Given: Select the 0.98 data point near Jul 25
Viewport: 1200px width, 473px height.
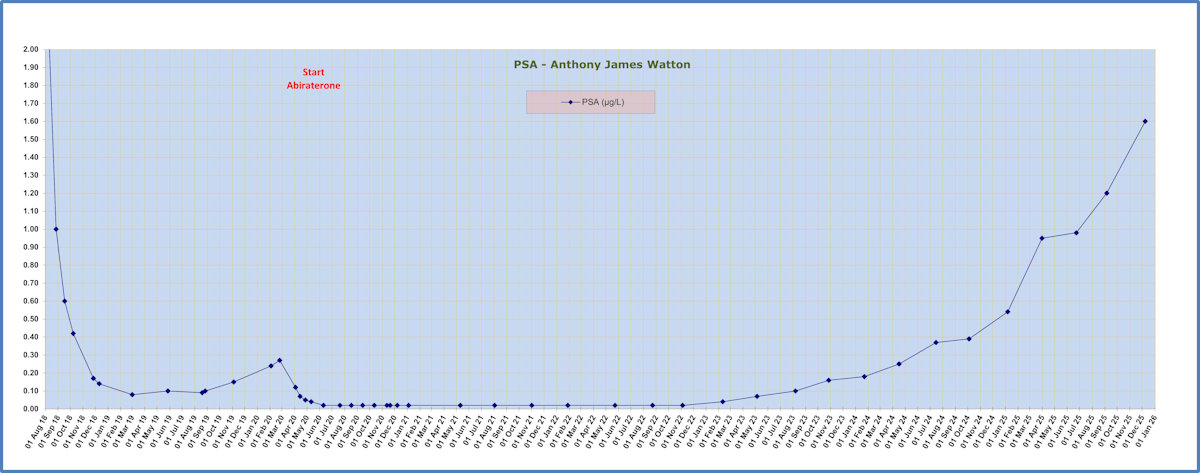Looking at the screenshot, I should (1076, 233).
